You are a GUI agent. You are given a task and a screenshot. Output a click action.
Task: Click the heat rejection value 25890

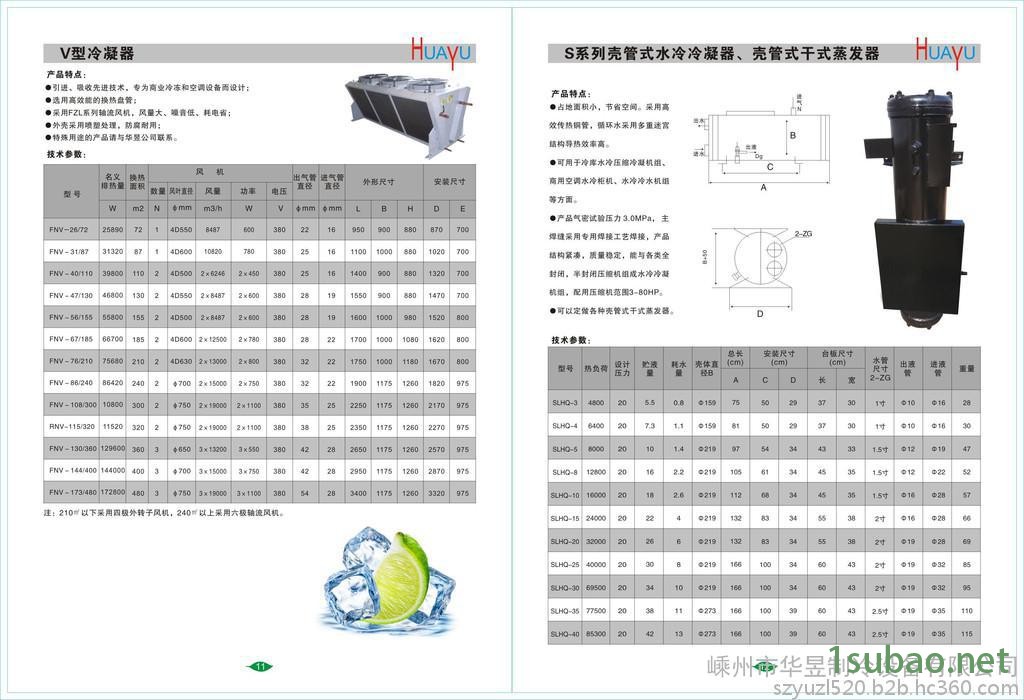112,230
